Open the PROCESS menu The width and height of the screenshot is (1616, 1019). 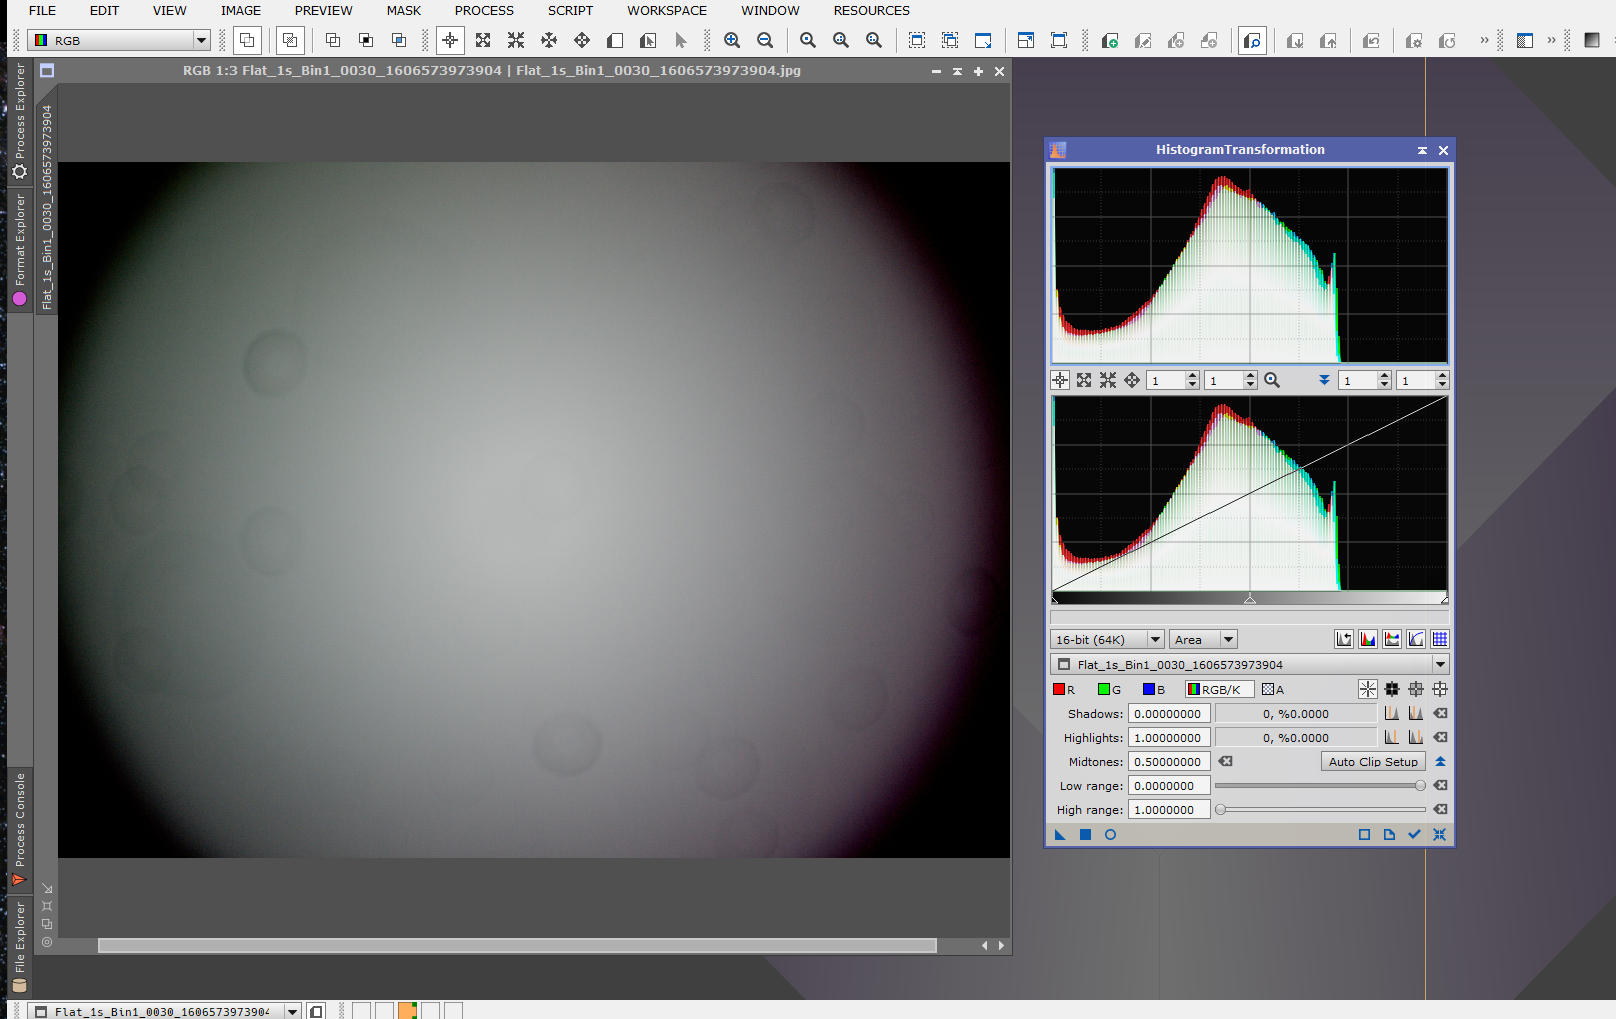484,11
